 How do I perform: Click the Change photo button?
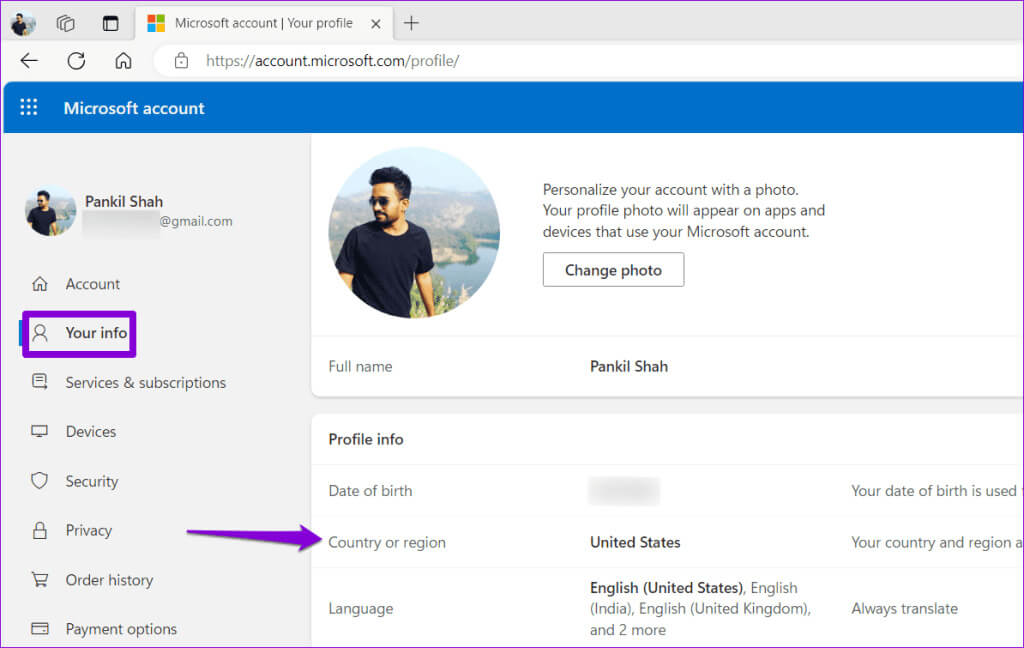point(613,270)
